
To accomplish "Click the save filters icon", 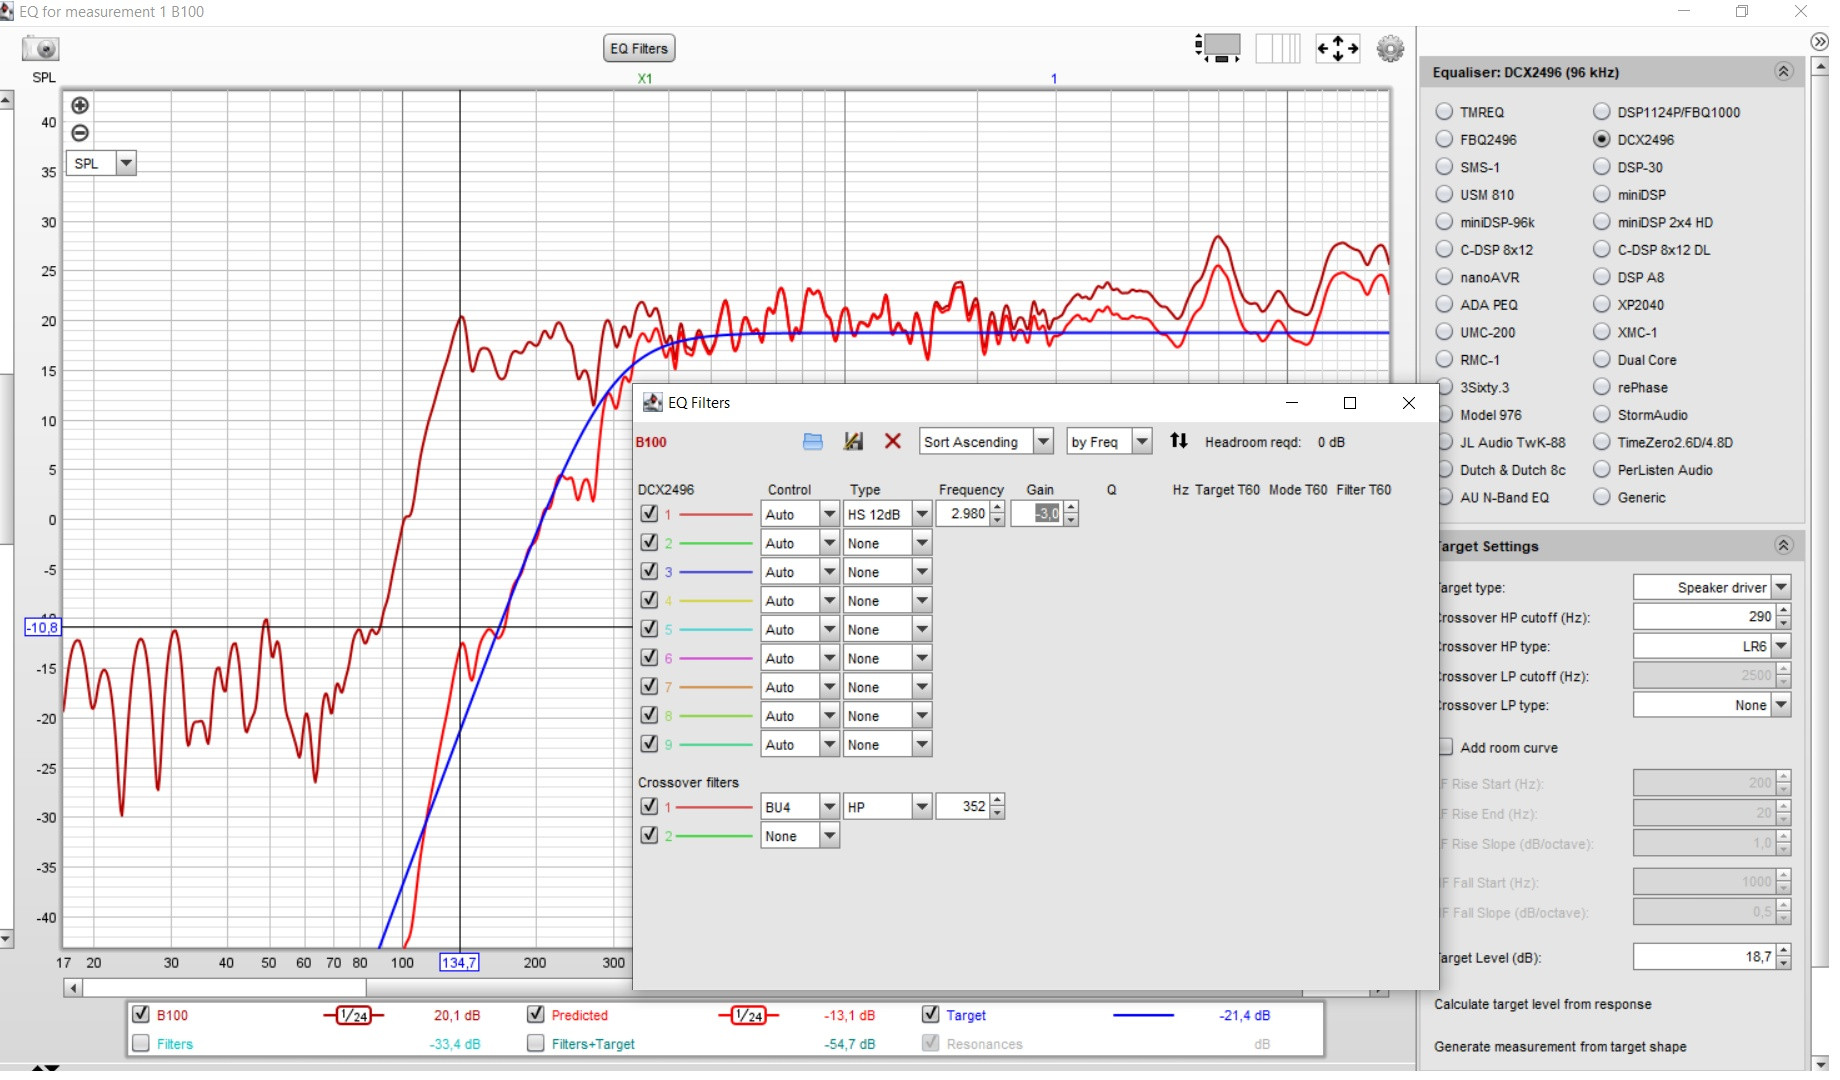I will click(853, 442).
